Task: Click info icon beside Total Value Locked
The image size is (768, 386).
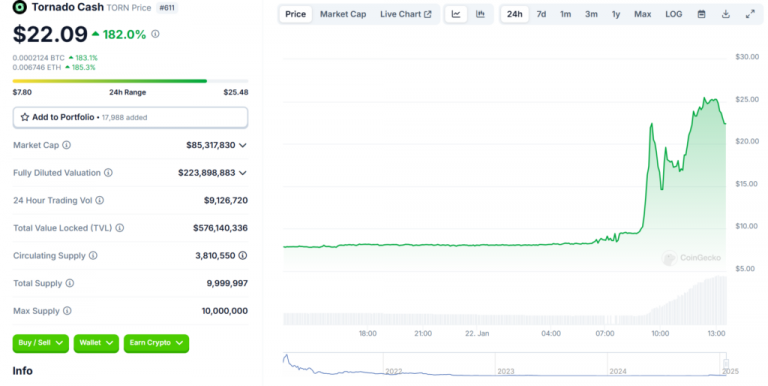Action: (x=120, y=228)
